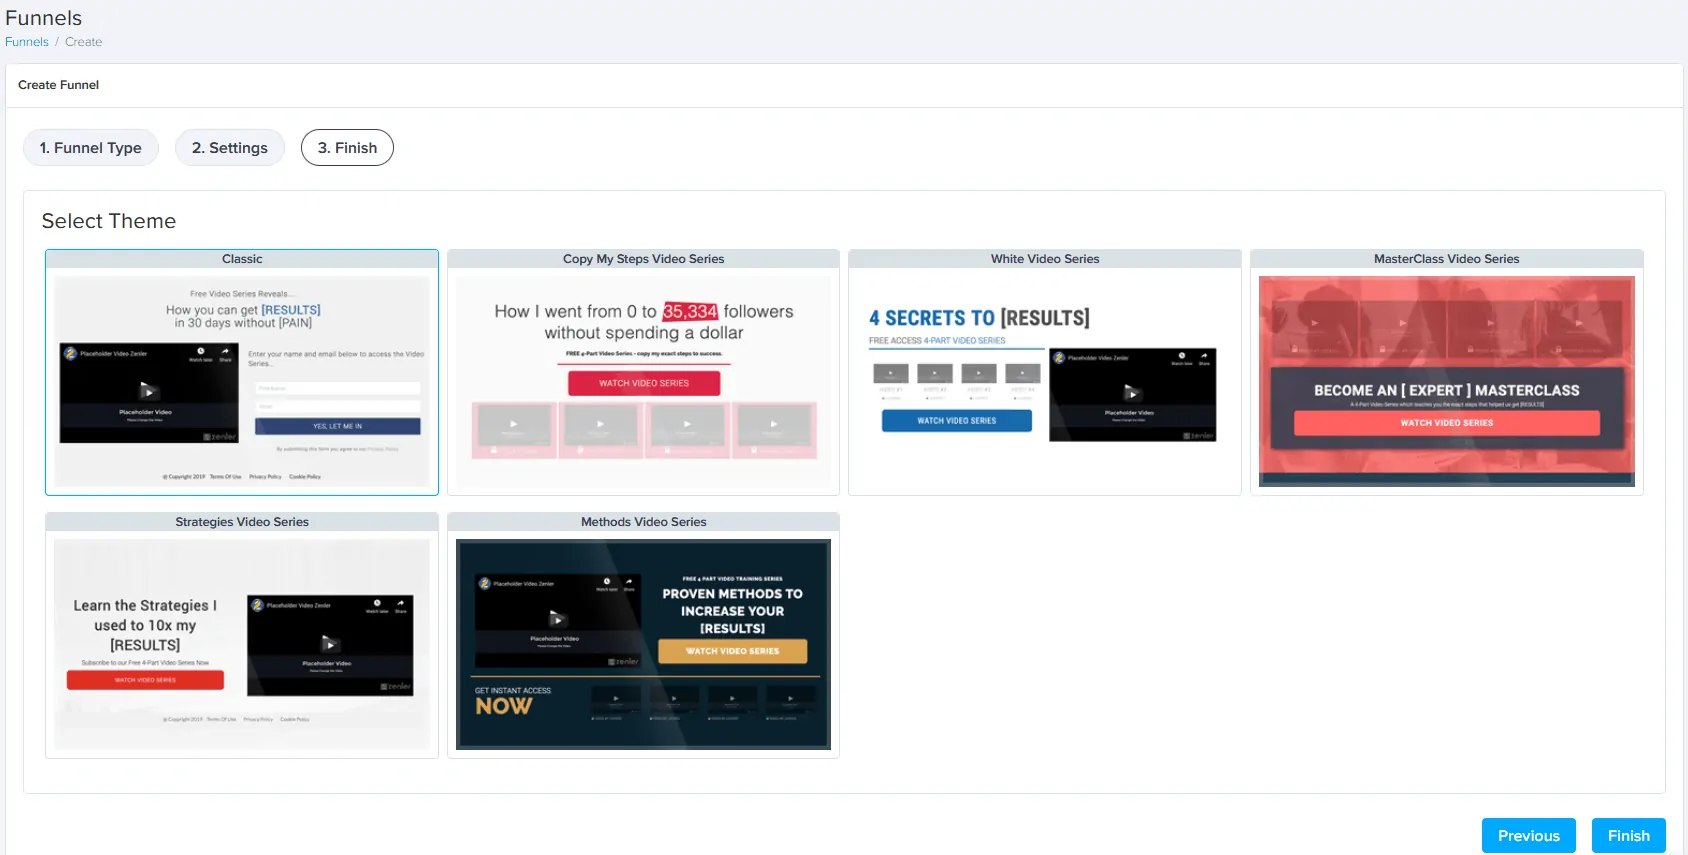Open the Funnels breadcrumb link
This screenshot has height=855, width=1688.
[x=27, y=42]
